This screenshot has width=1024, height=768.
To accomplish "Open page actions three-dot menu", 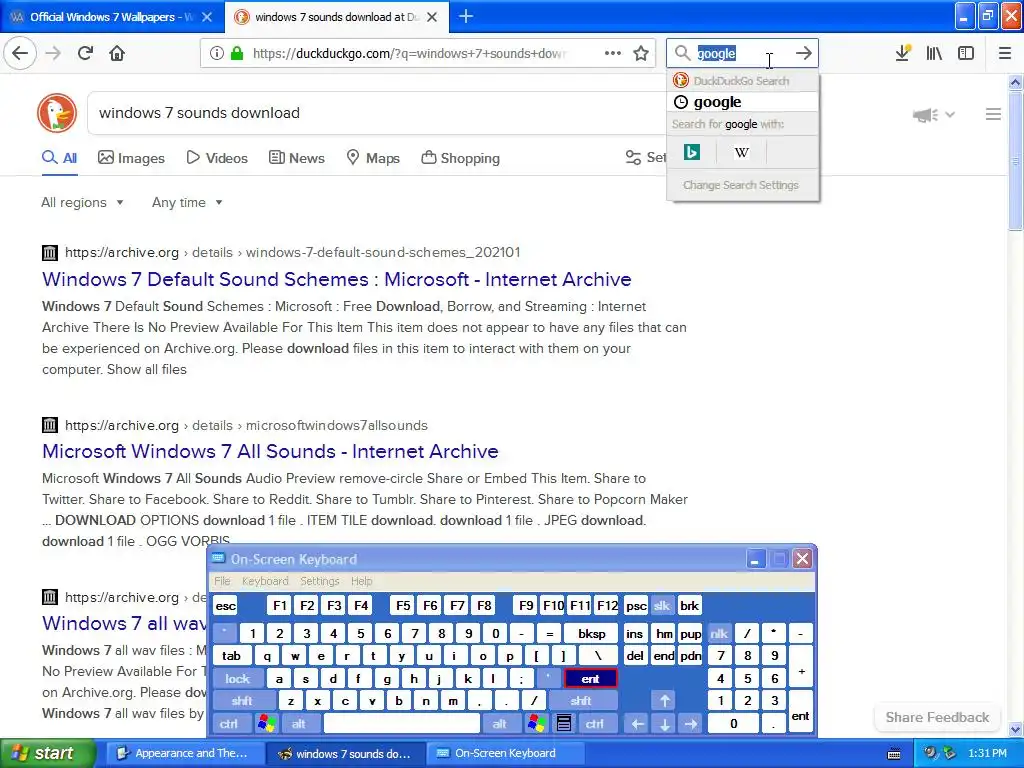I will [x=613, y=53].
